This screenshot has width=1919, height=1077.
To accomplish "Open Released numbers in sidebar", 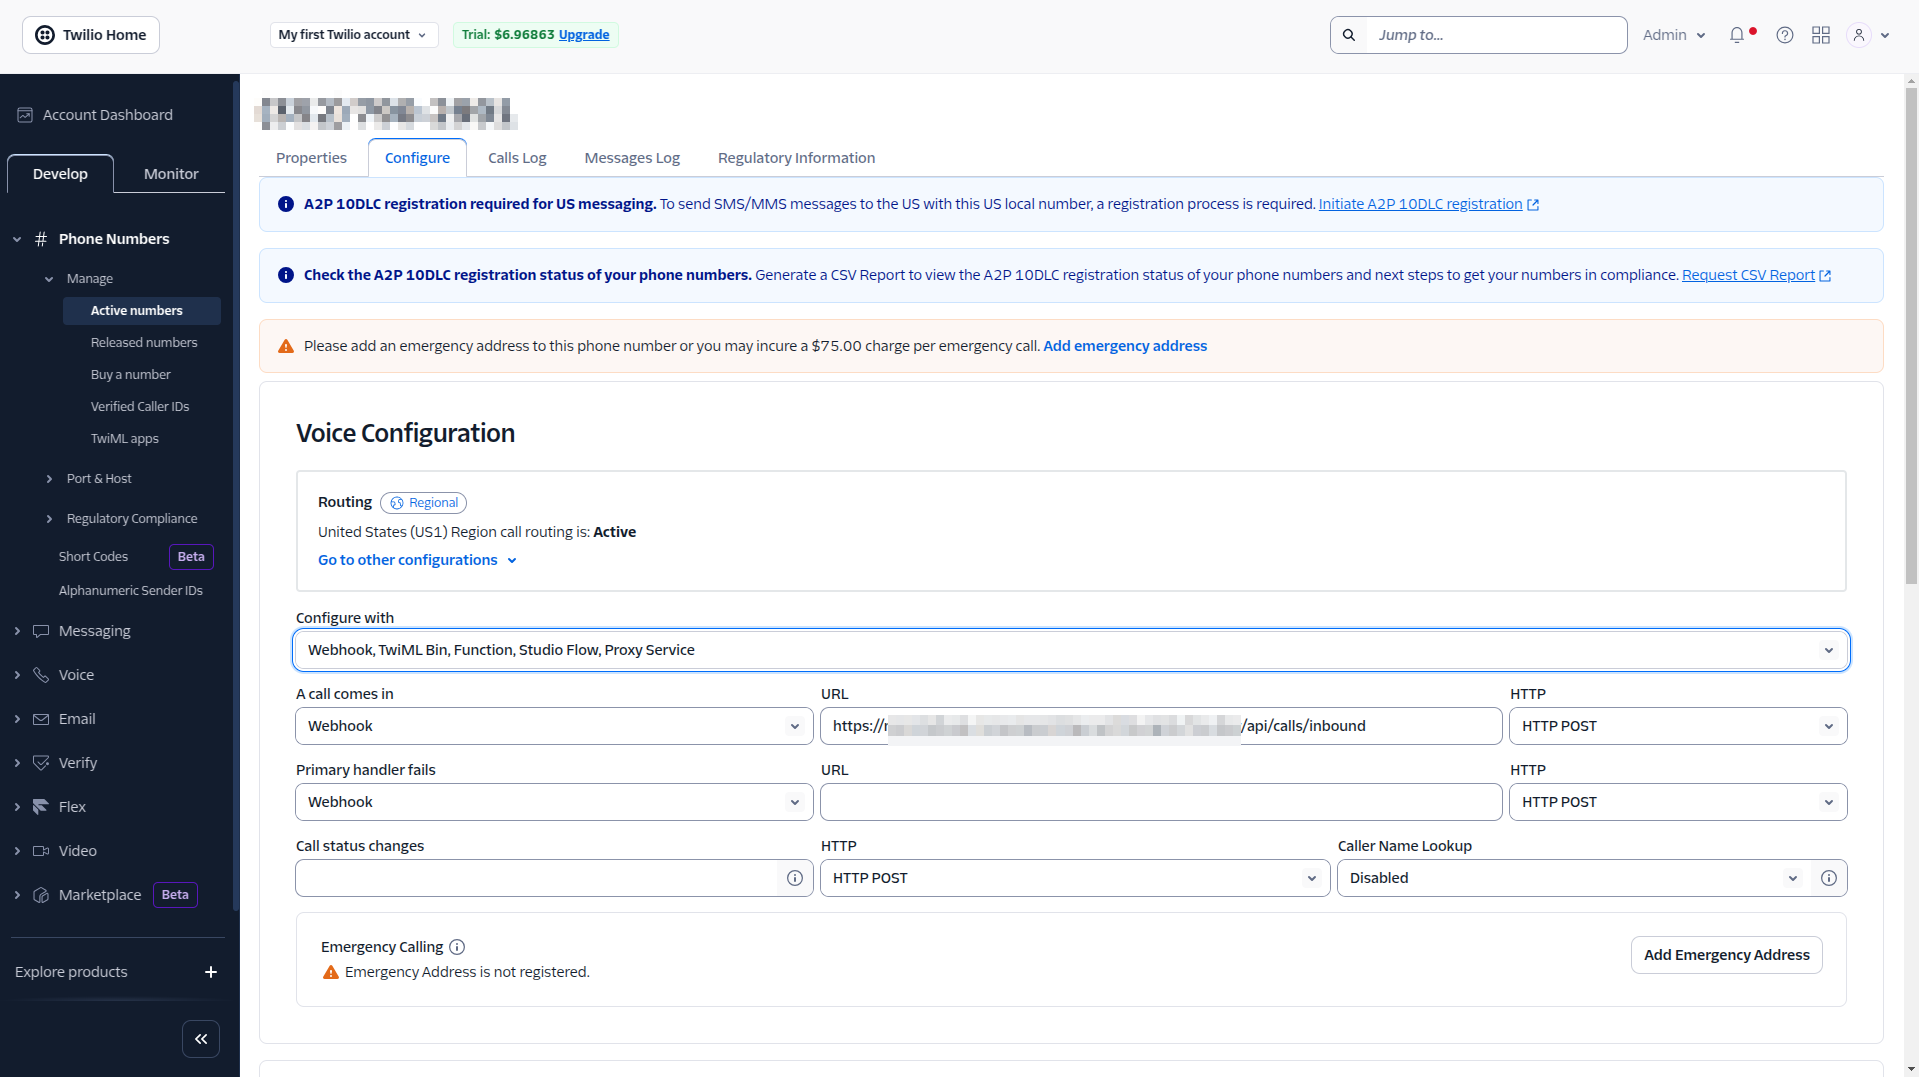I will pyautogui.click(x=144, y=343).
